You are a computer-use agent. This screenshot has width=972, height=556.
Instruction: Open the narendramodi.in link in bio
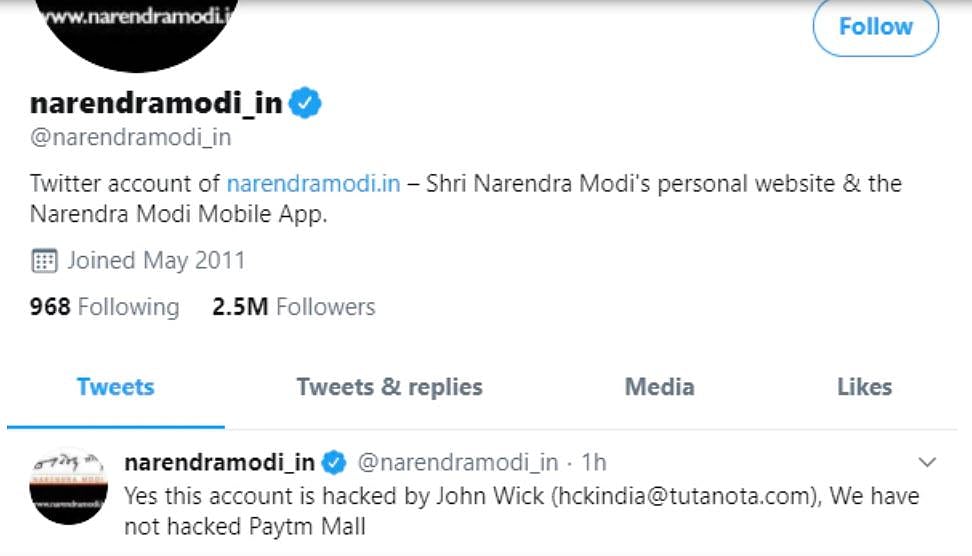(x=313, y=184)
